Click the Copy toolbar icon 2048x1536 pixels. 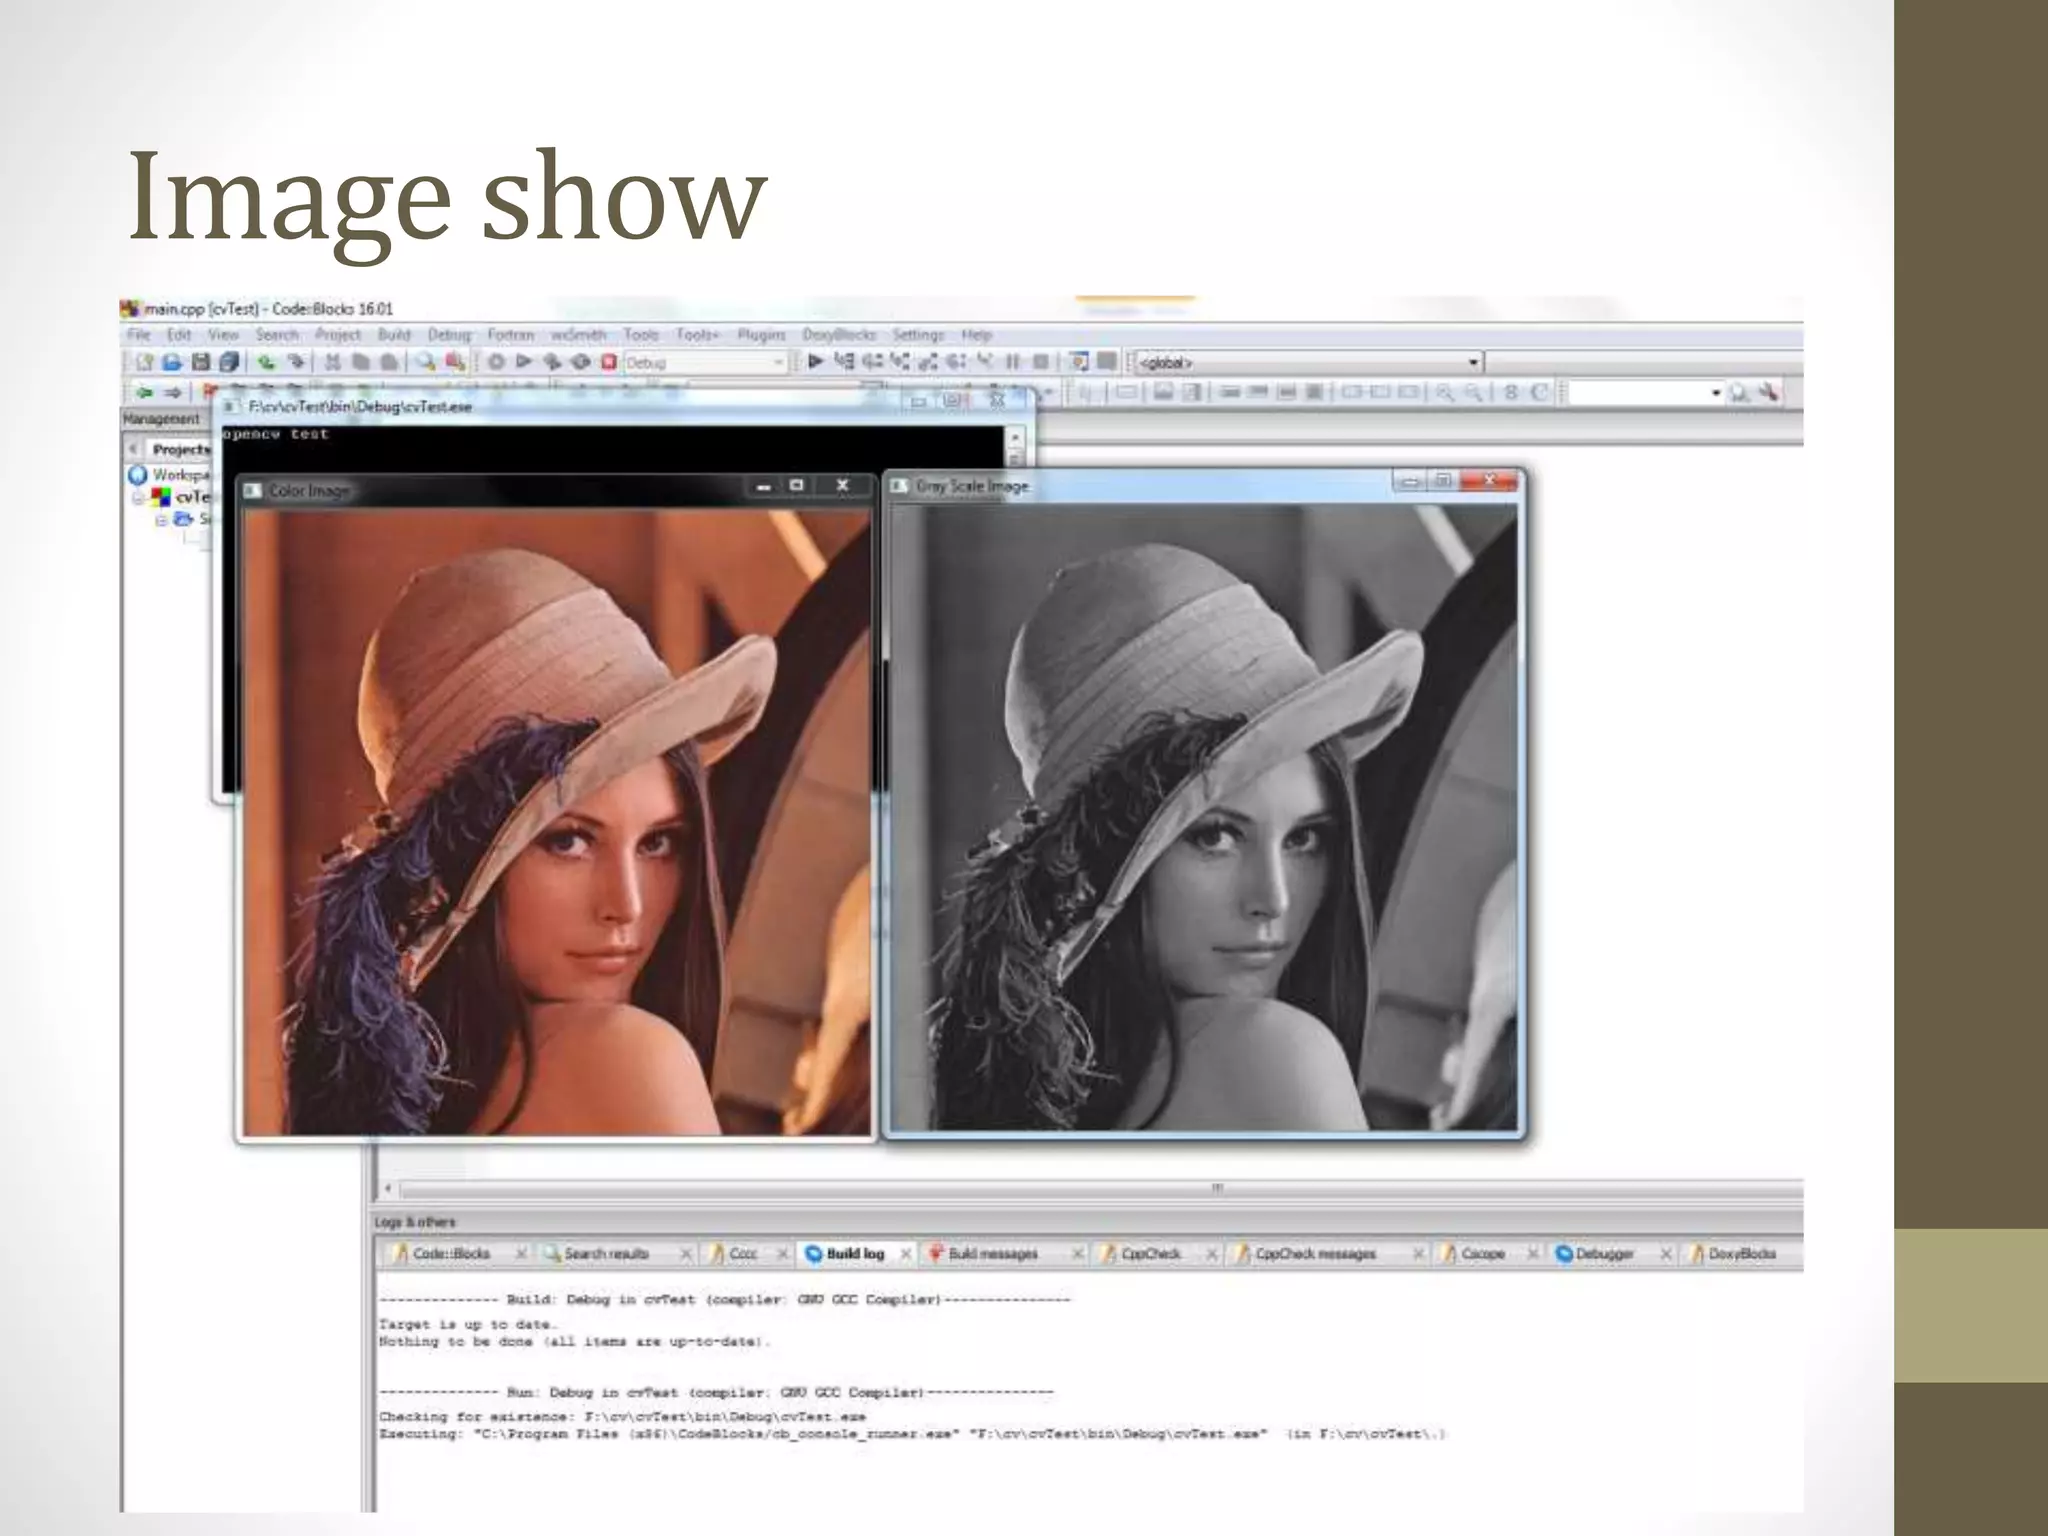coord(361,362)
